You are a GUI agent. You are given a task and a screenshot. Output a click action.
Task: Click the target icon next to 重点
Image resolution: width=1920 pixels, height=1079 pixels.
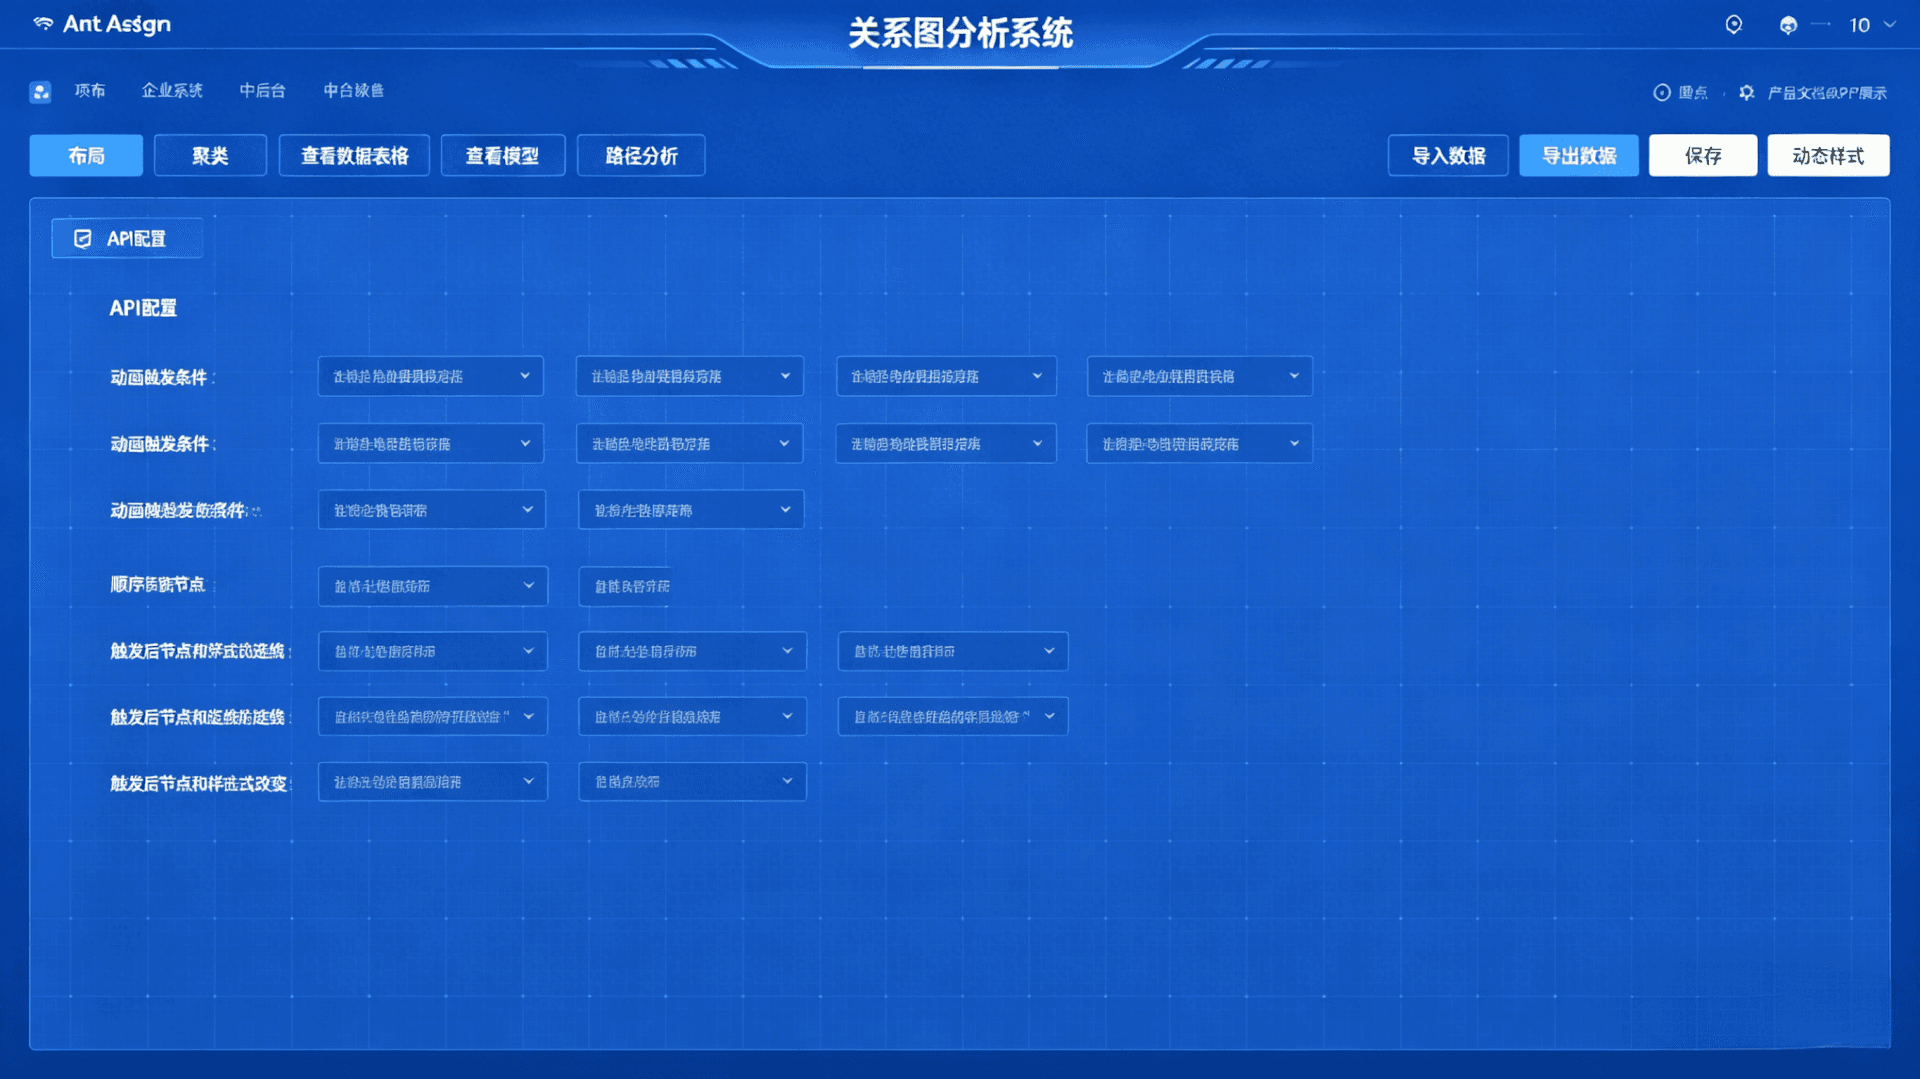pos(1662,92)
